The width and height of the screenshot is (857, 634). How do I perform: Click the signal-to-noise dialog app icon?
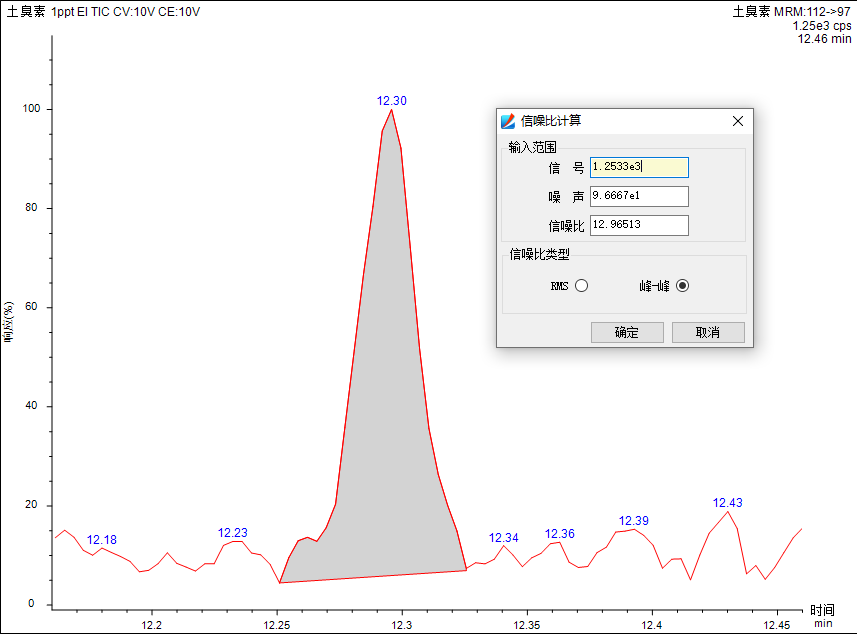pyautogui.click(x=508, y=121)
